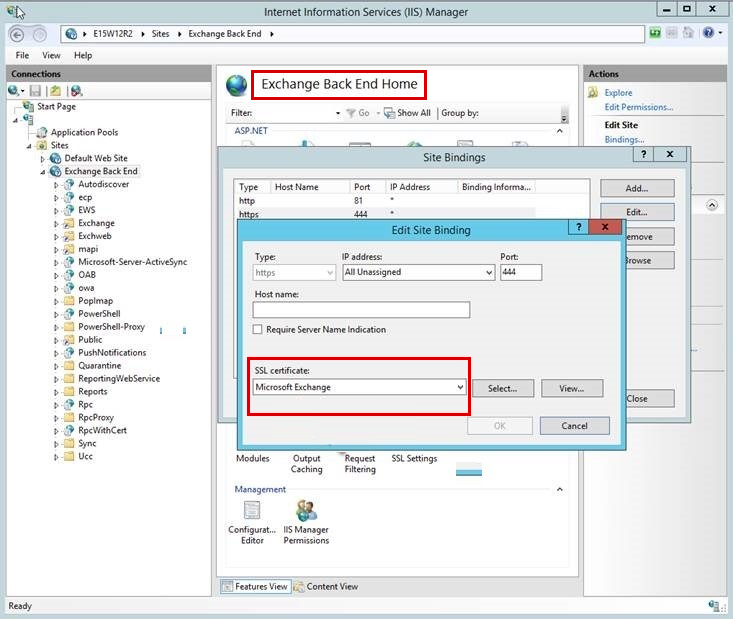Image resolution: width=733 pixels, height=619 pixels.
Task: Click Cancel in Edit Site Binding dialog
Action: 575,426
